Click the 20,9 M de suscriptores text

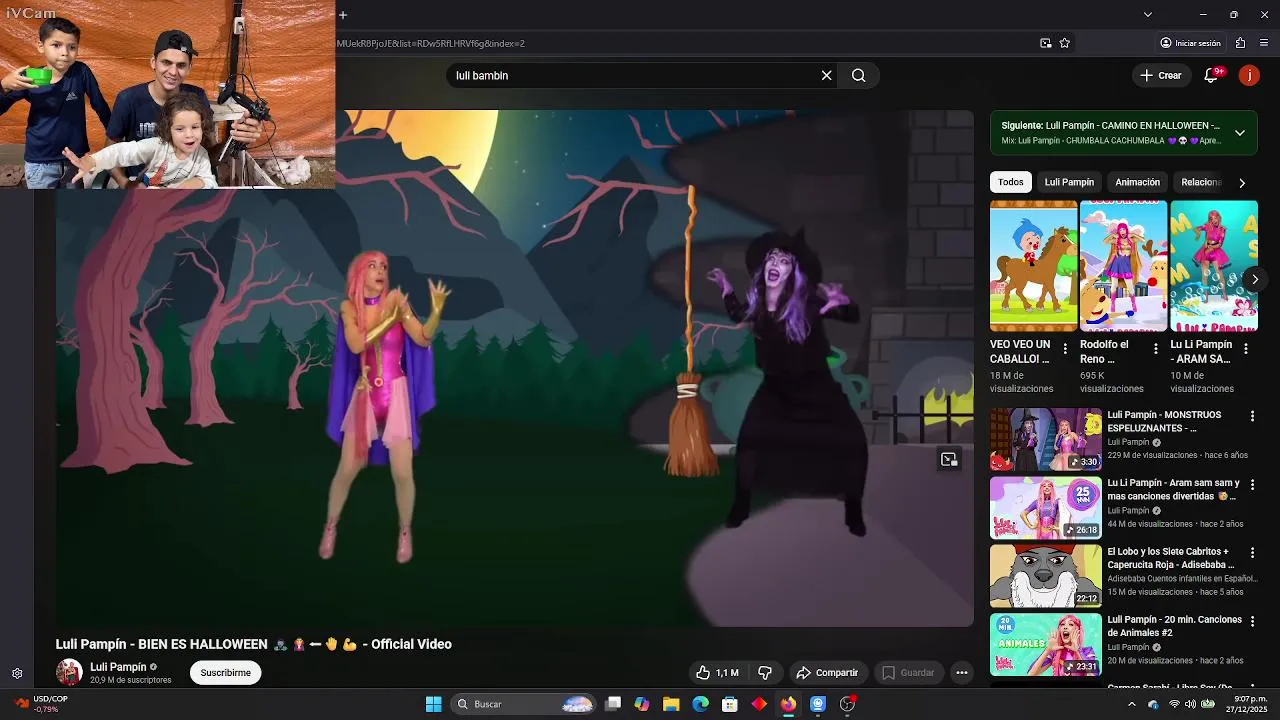(x=131, y=680)
